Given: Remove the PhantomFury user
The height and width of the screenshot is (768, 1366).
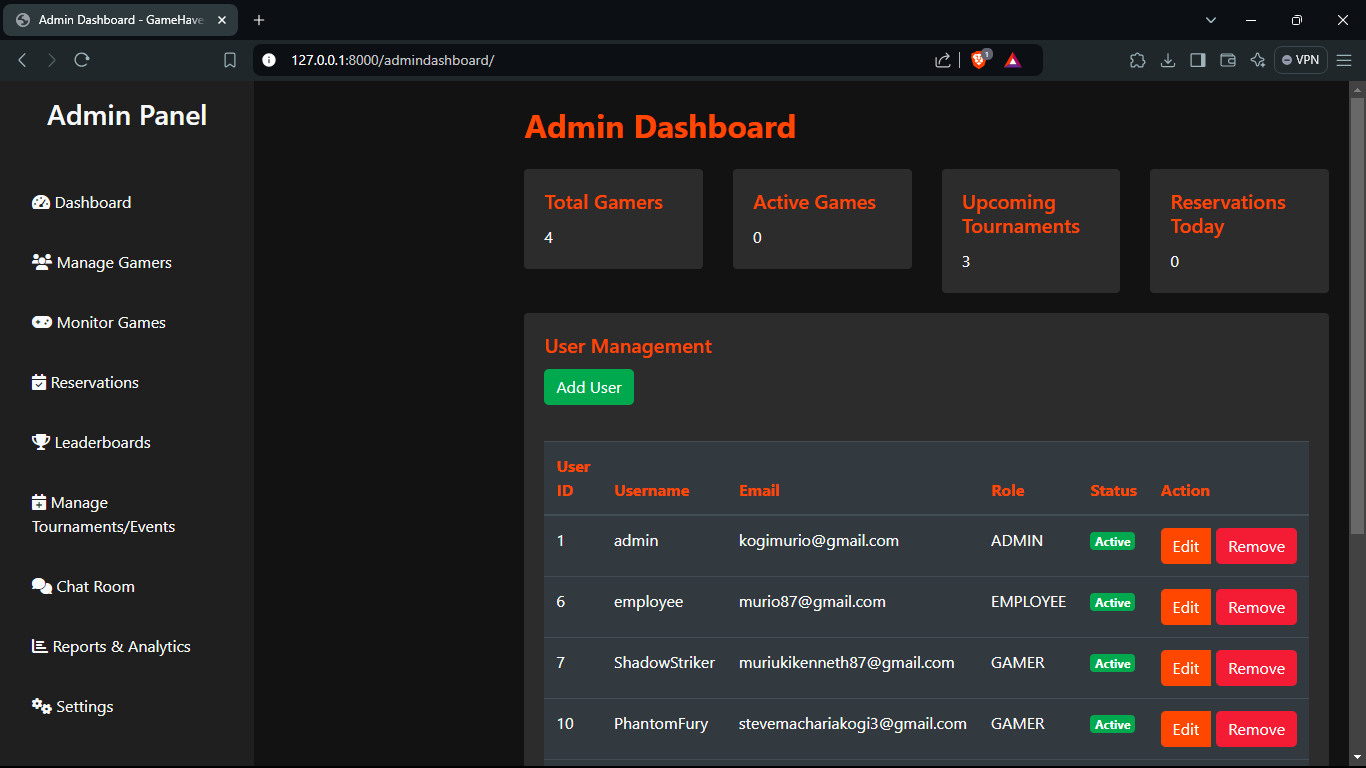Looking at the screenshot, I should coord(1256,729).
